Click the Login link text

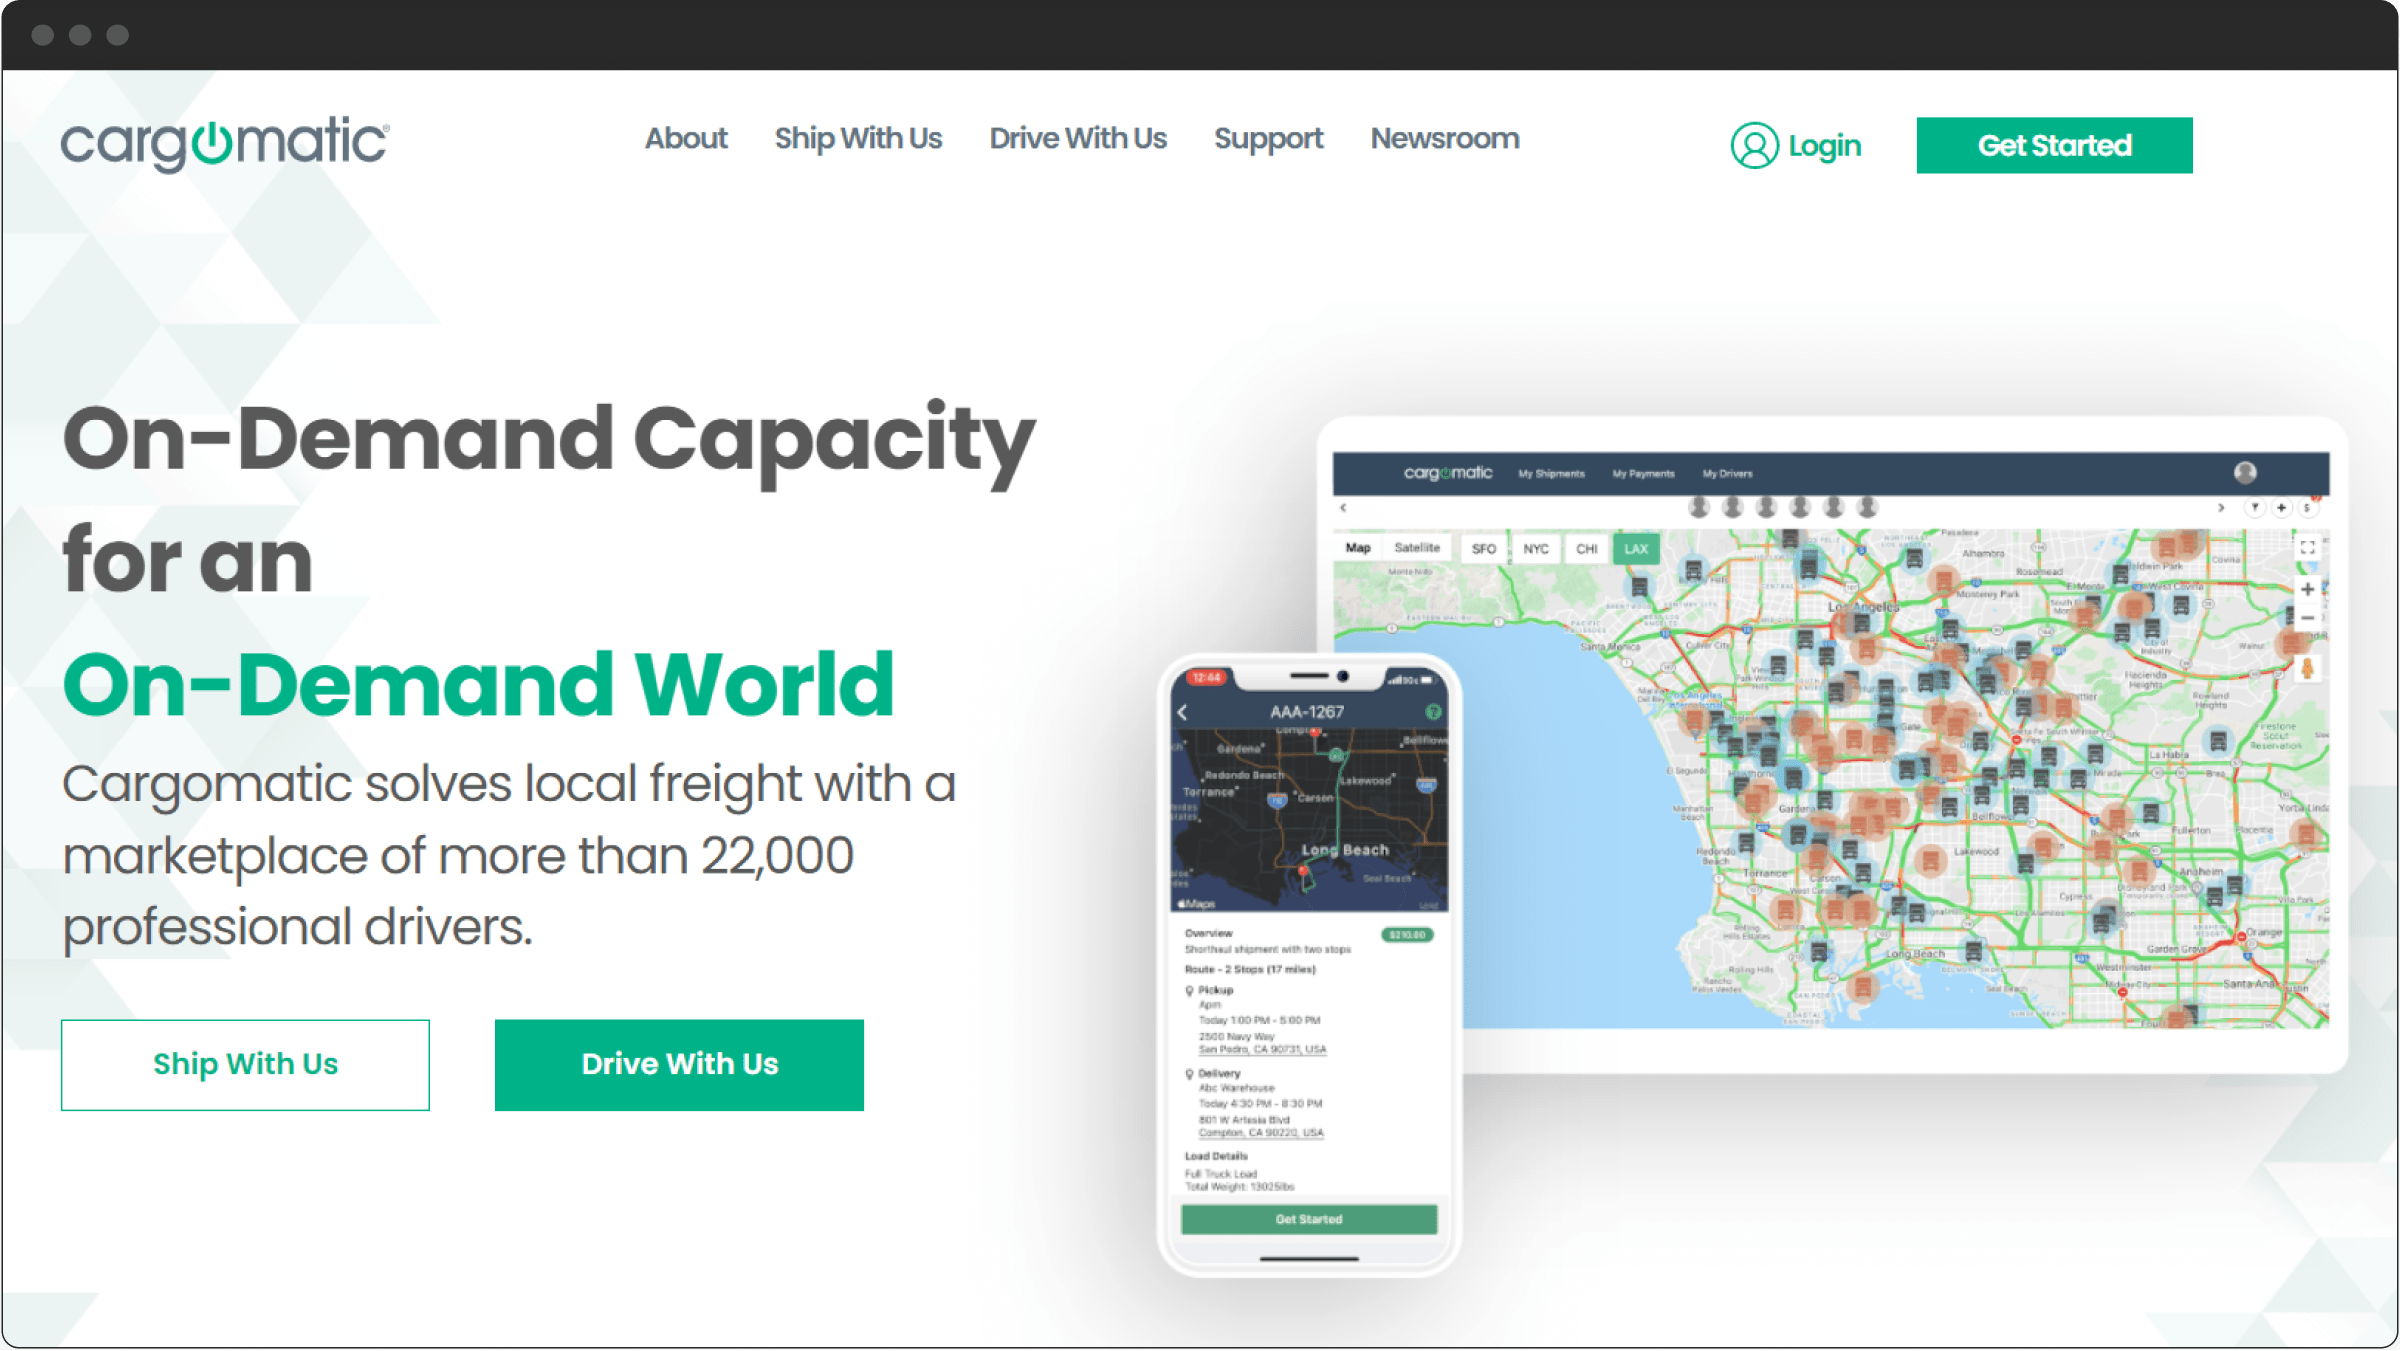(x=1825, y=146)
